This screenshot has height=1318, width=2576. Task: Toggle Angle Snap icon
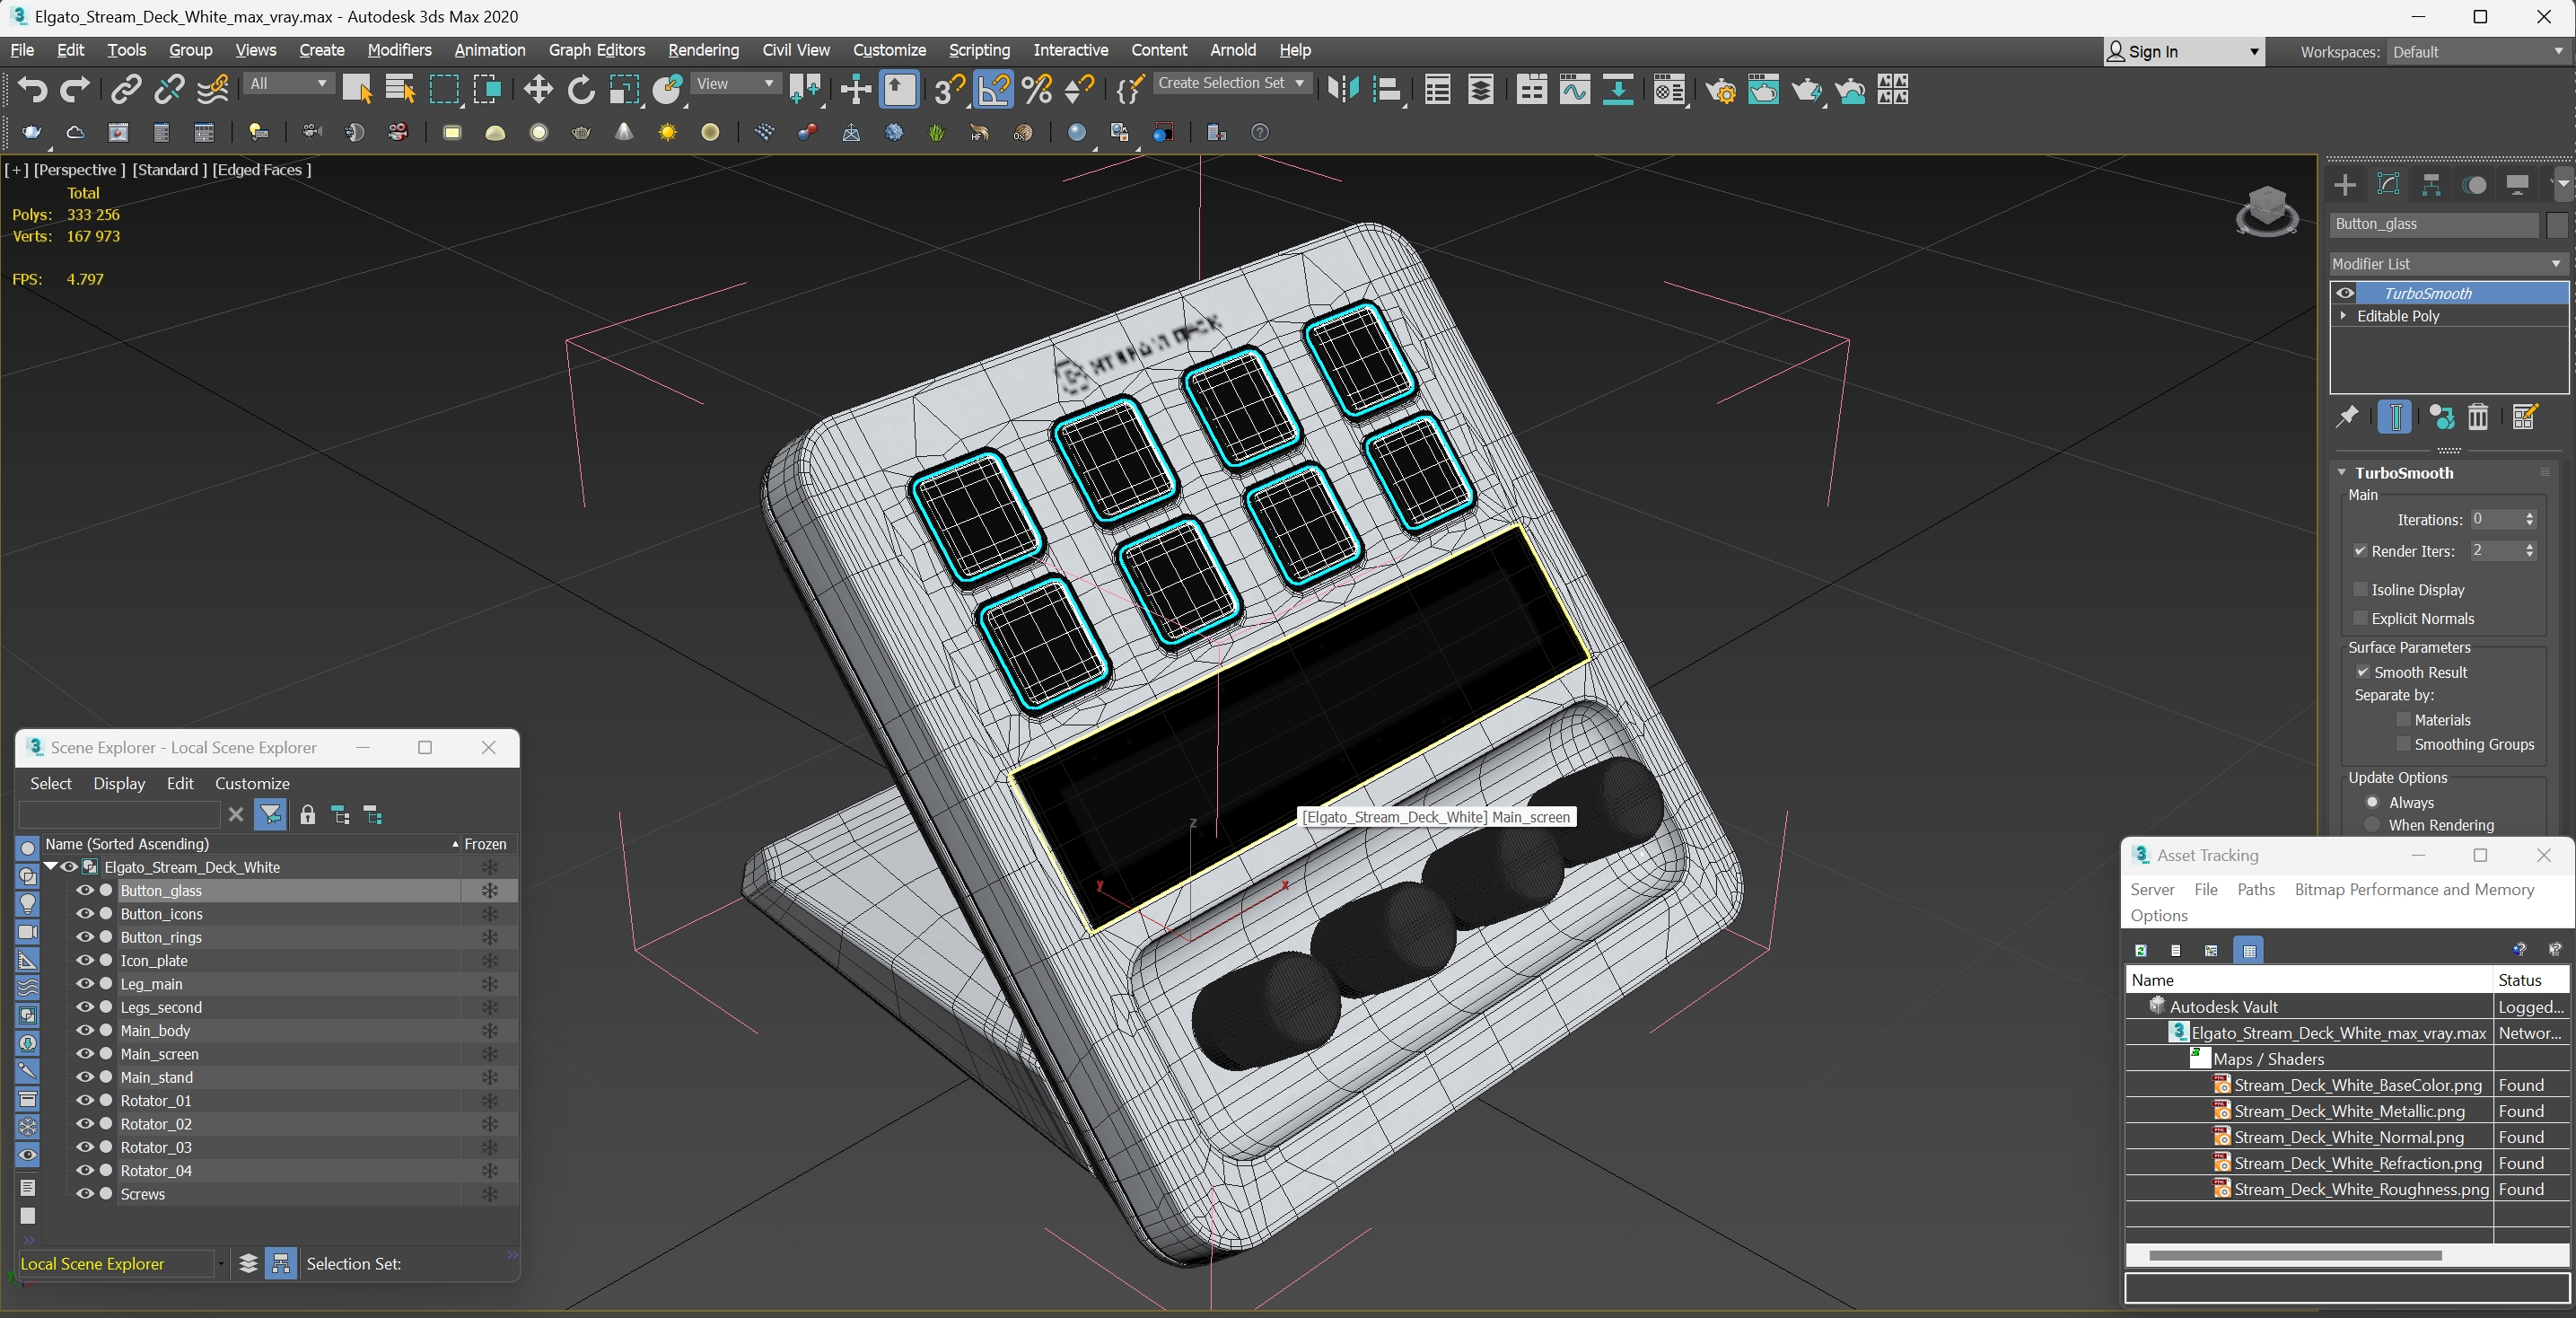993,90
